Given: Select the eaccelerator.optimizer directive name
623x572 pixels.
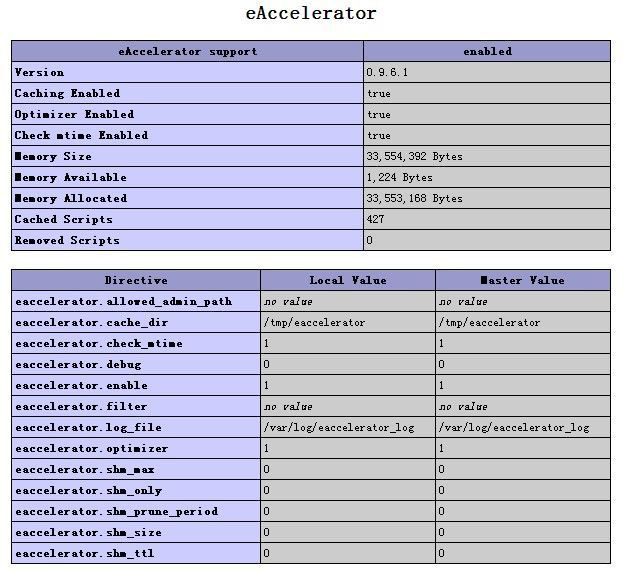Looking at the screenshot, I should pyautogui.click(x=91, y=449).
